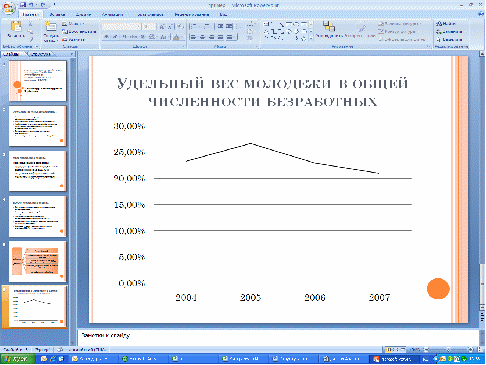Viewport: 486px width, 365px height.
Task: Click the Windows Start button
Action: click(x=18, y=359)
